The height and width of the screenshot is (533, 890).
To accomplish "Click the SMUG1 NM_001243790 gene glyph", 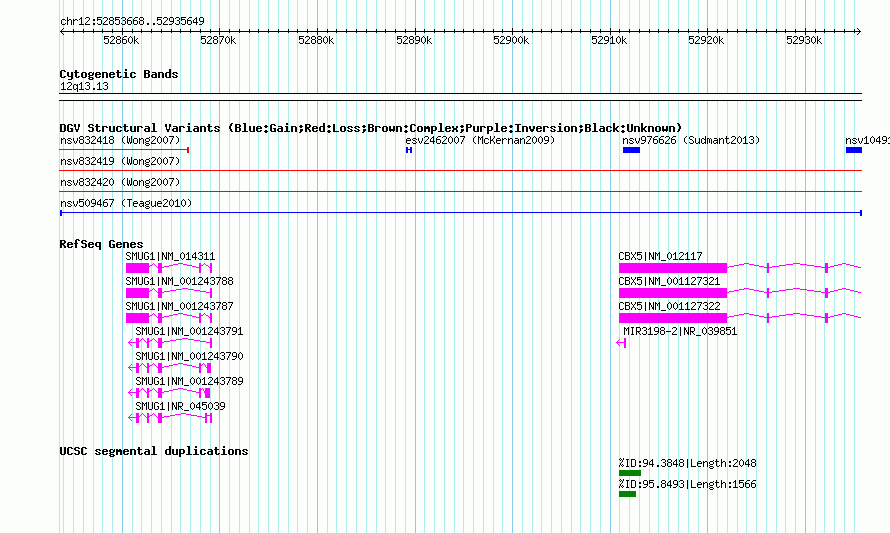I will pos(170,368).
